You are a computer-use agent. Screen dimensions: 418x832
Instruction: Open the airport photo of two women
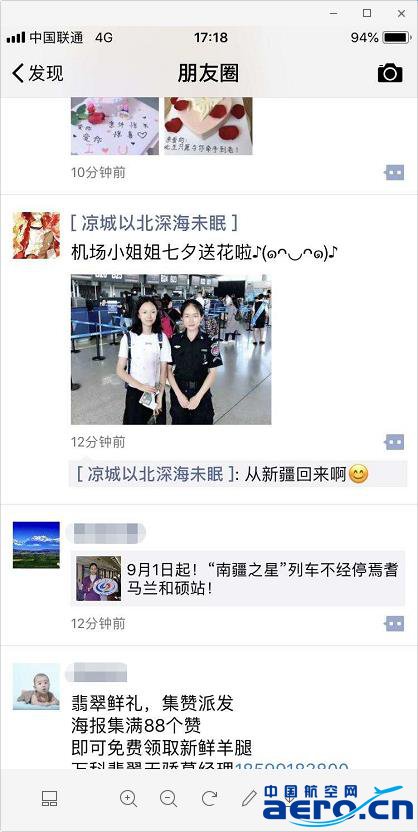pos(171,349)
